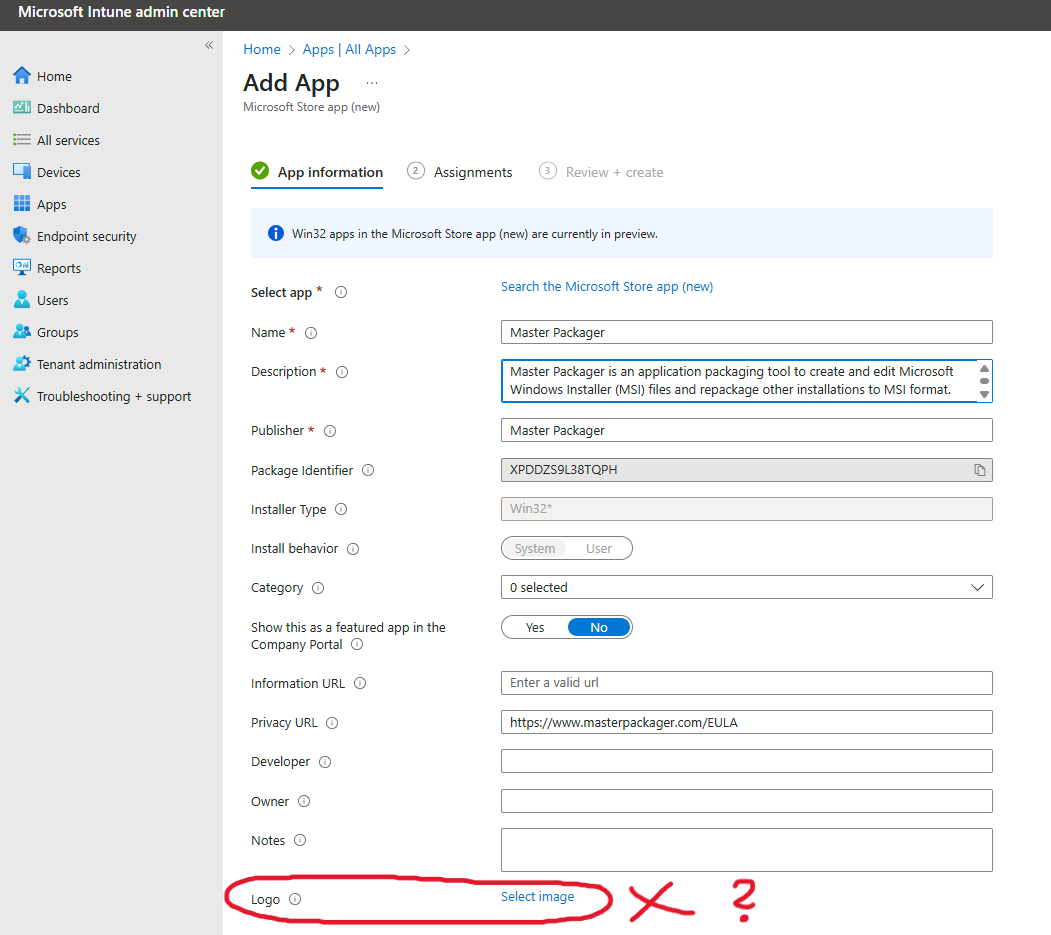Click the Description text area

pyautogui.click(x=746, y=381)
